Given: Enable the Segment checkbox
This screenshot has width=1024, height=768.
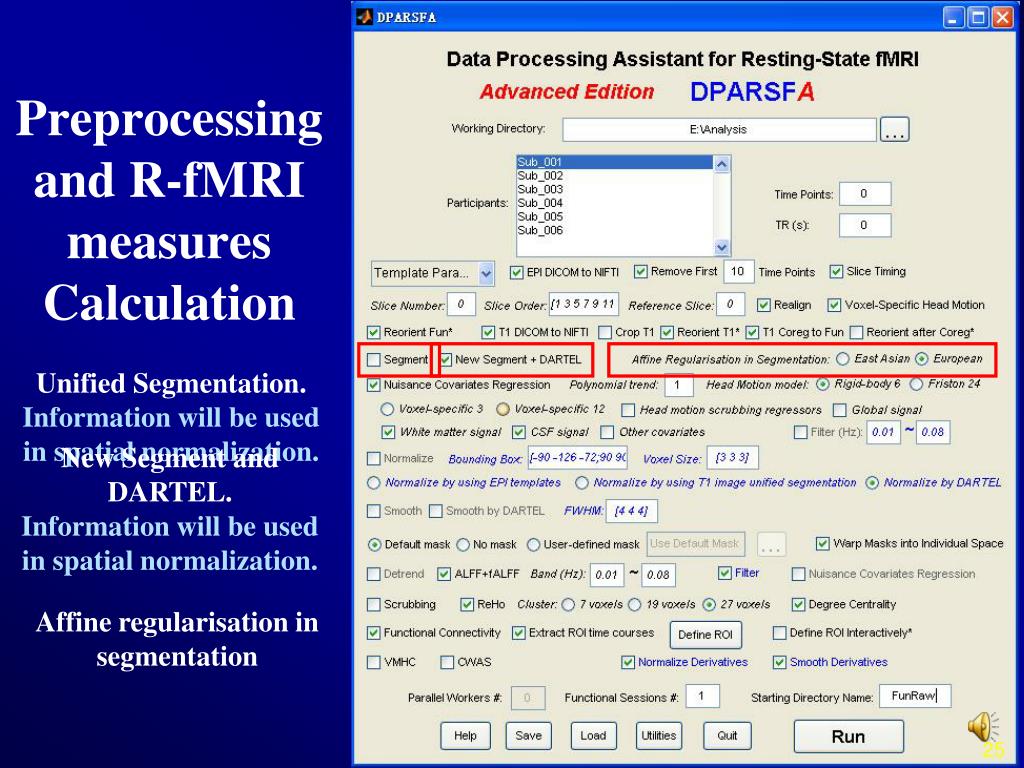Looking at the screenshot, I should pyautogui.click(x=374, y=359).
